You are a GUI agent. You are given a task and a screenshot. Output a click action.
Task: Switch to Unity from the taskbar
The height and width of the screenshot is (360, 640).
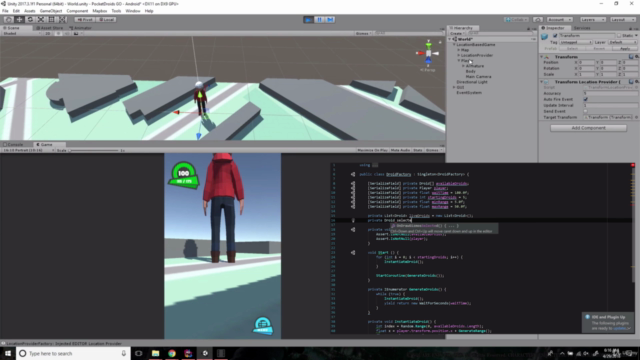coord(205,353)
